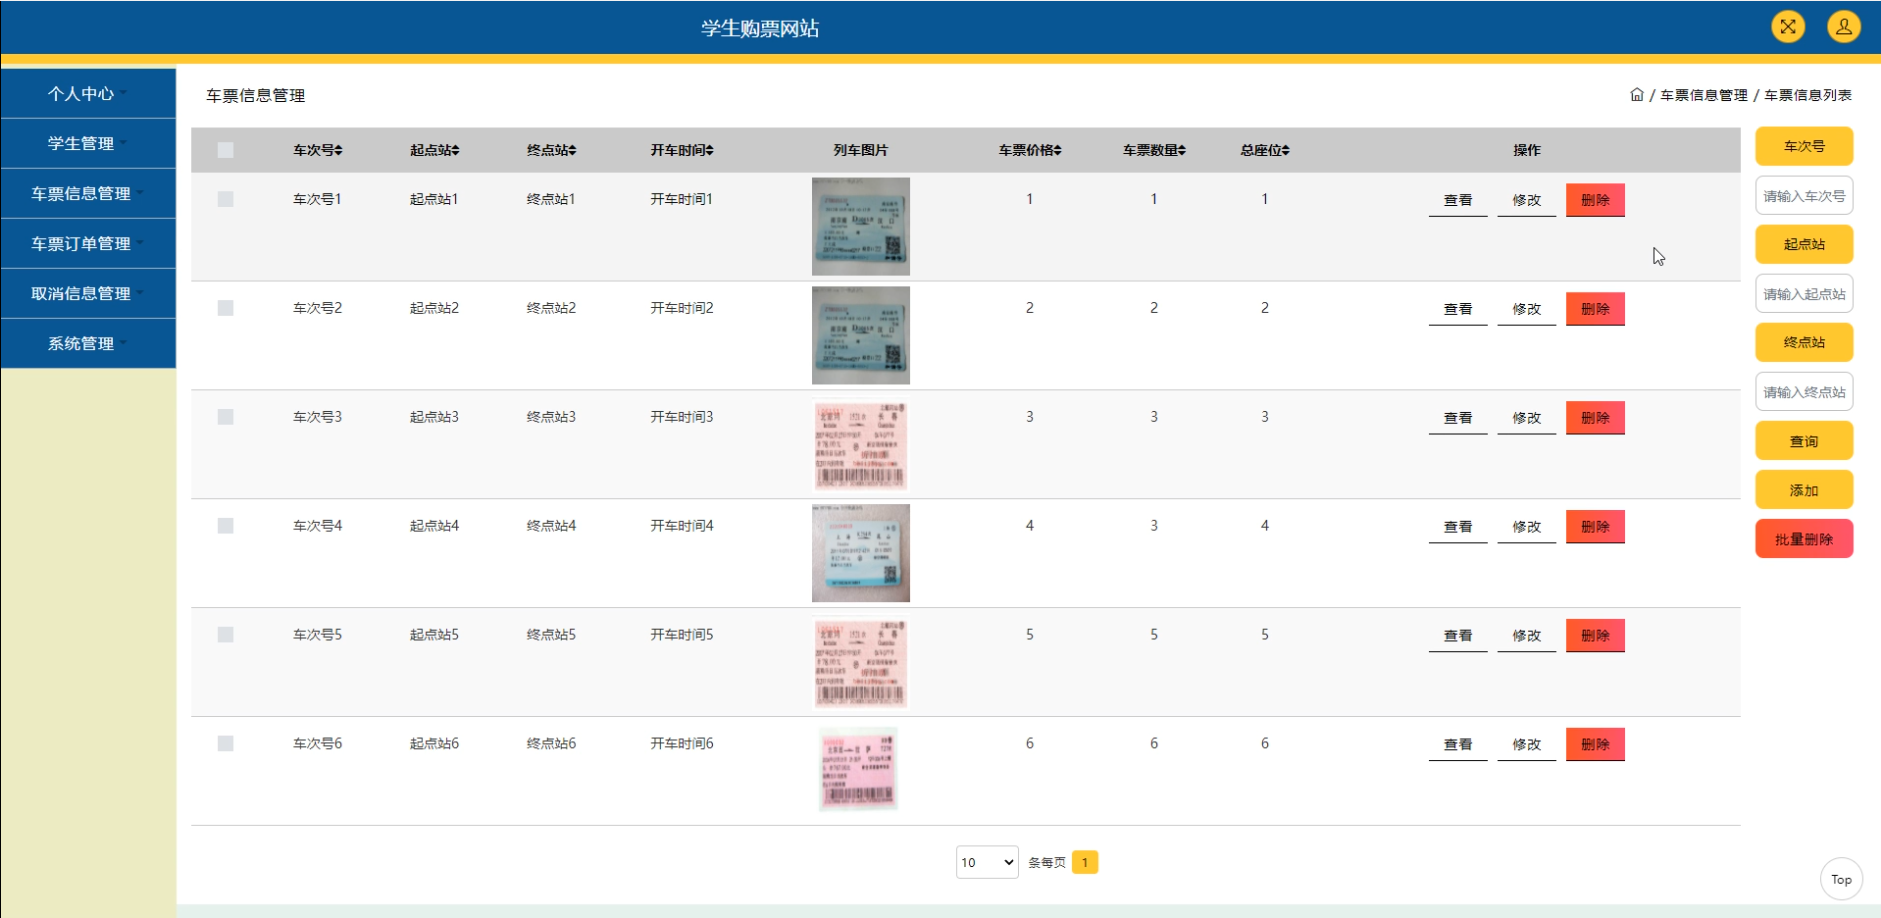Expand 车票订单管理 sidebar menu
Image resolution: width=1881 pixels, height=918 pixels.
(88, 243)
